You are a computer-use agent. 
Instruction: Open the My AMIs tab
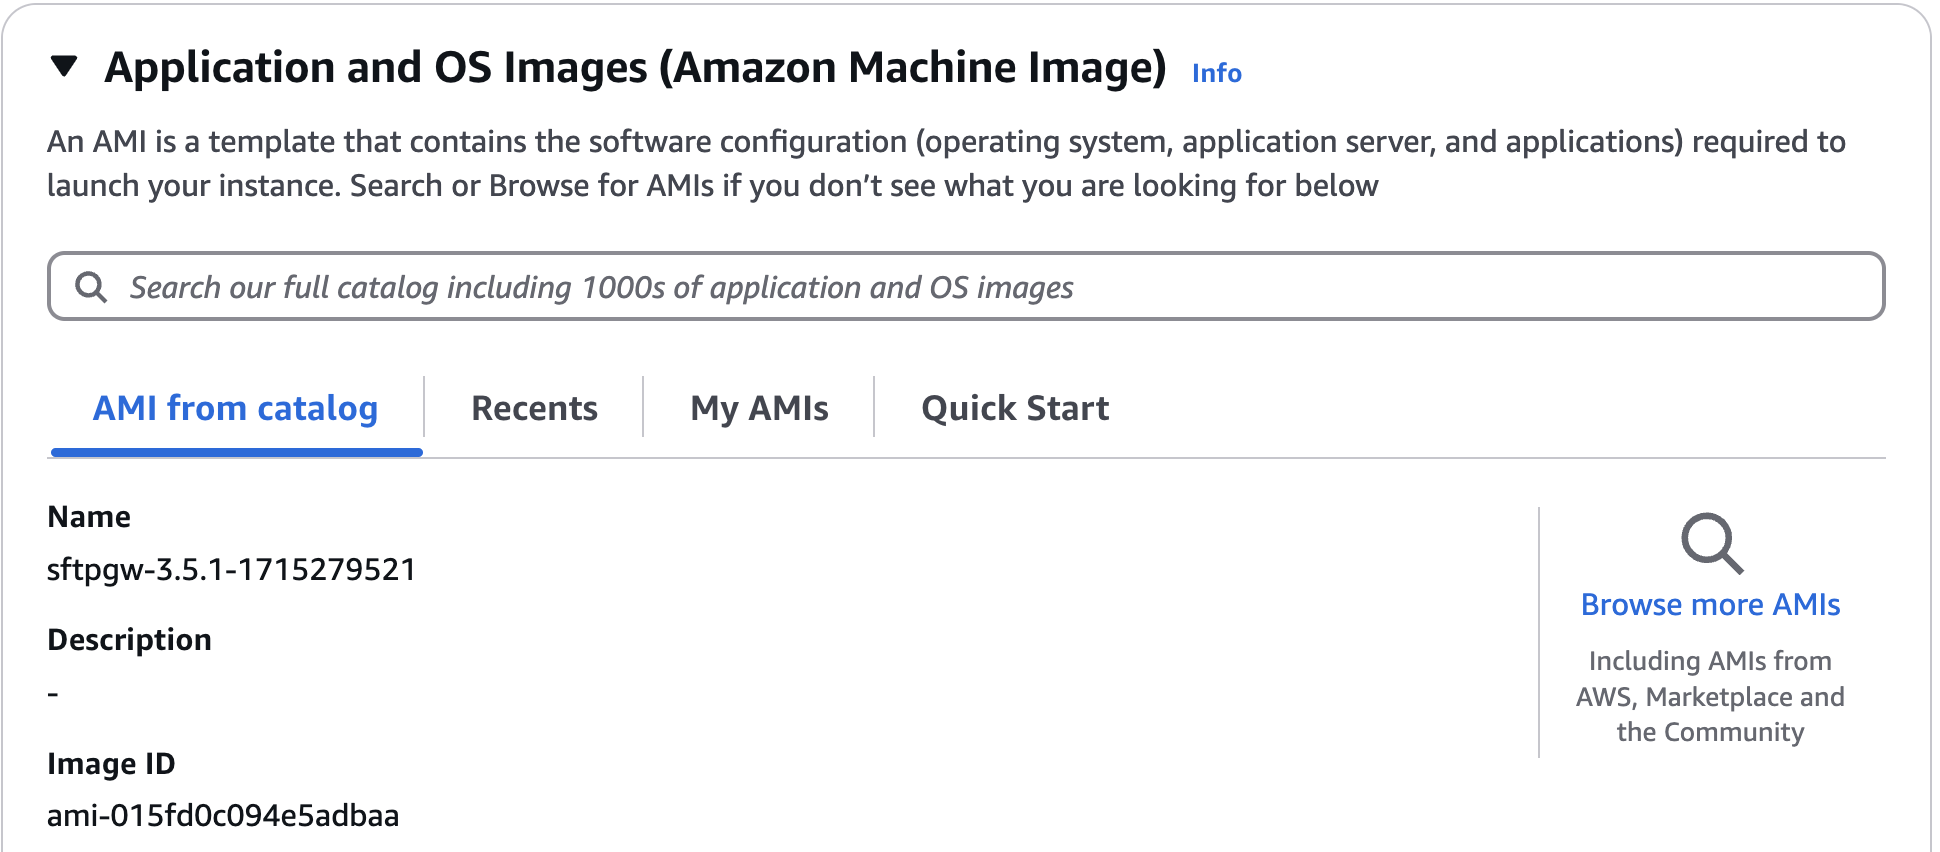pos(759,408)
